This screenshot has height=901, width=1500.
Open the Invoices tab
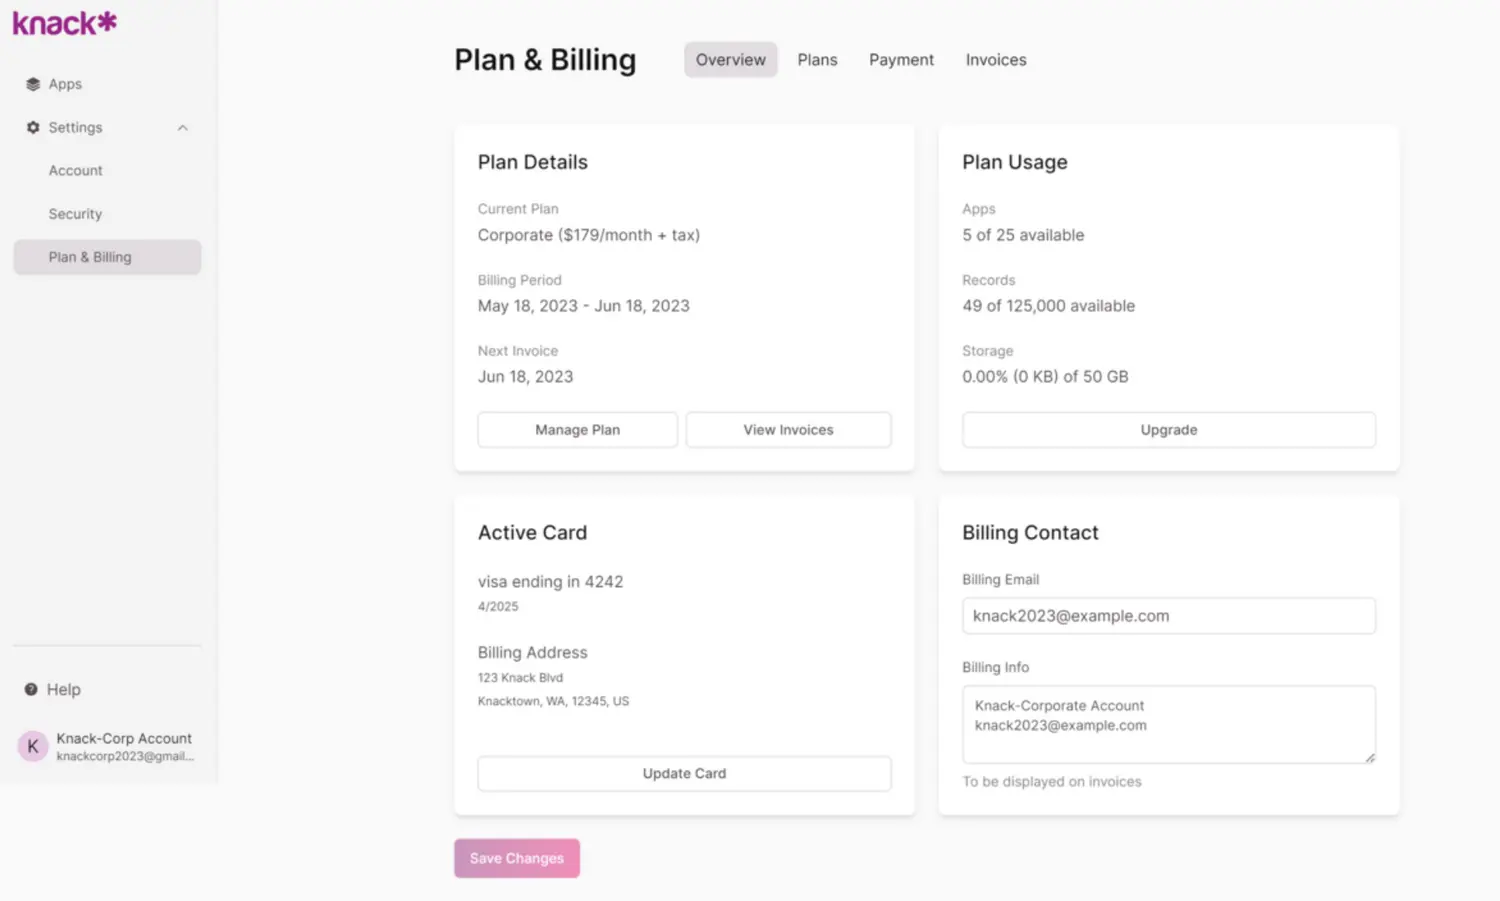click(x=995, y=59)
